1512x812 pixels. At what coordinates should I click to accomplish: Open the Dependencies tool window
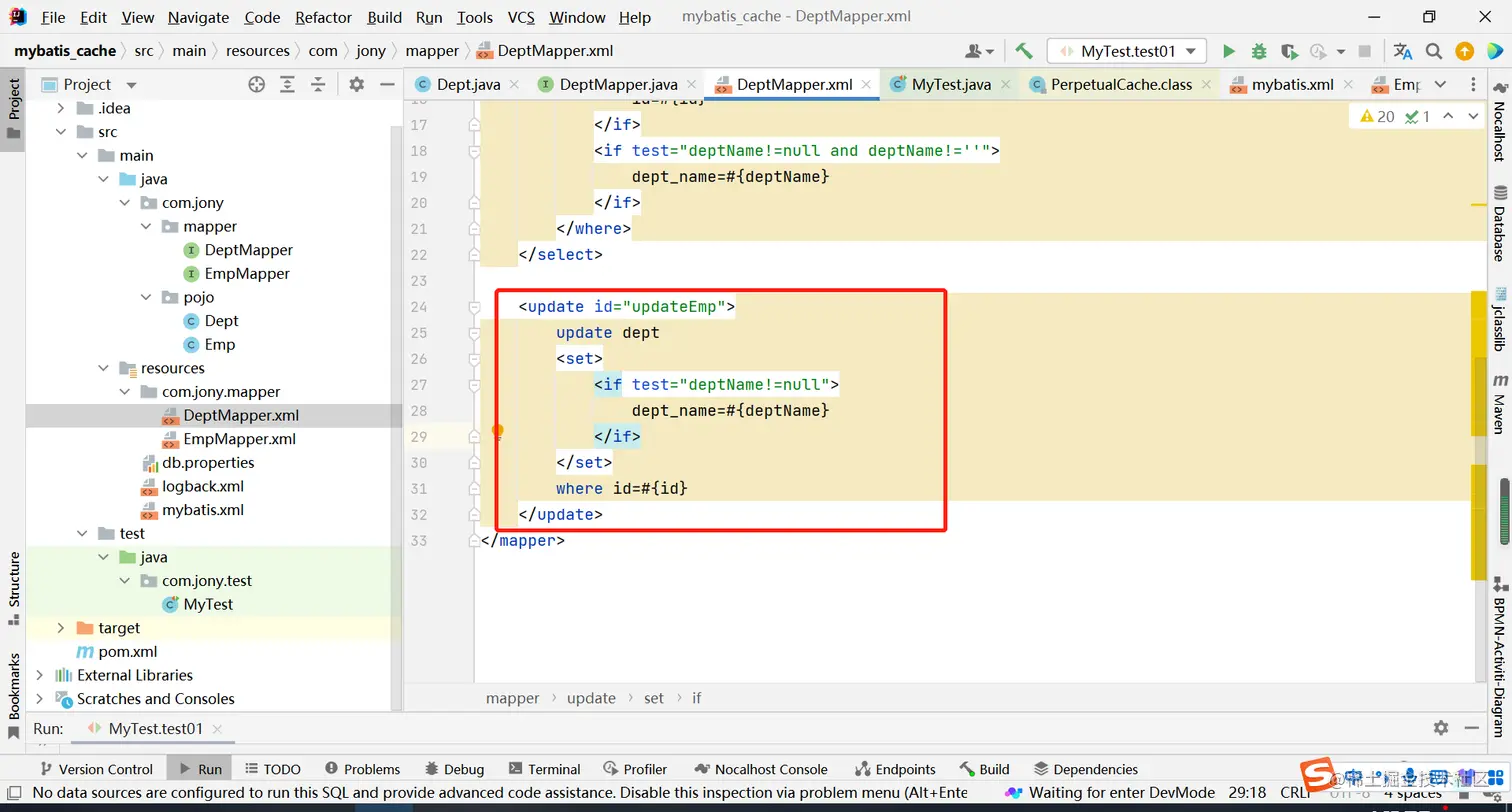pos(1086,769)
